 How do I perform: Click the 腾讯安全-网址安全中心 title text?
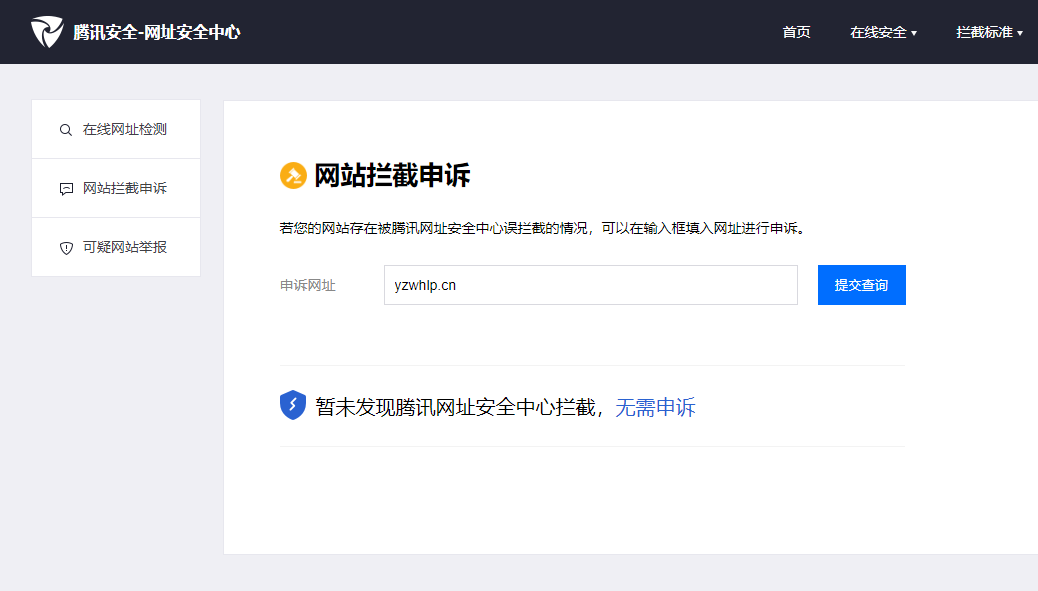157,32
